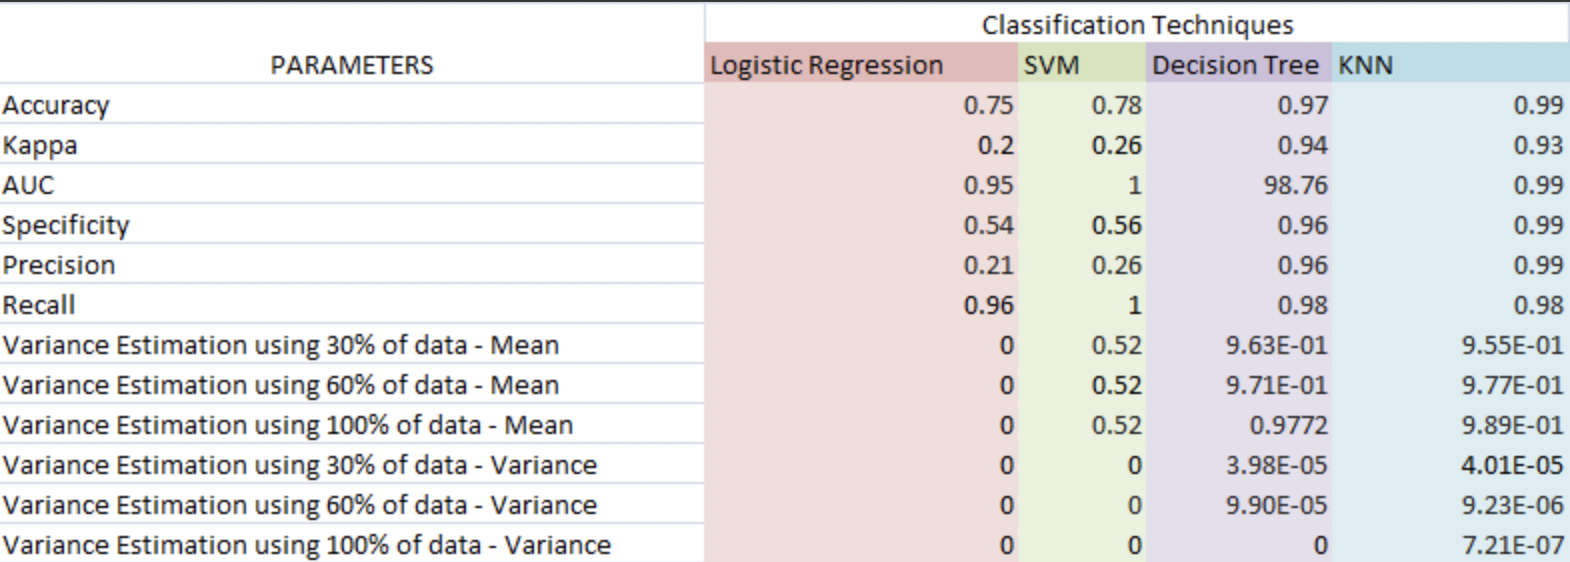Select the KNN column header cell
The height and width of the screenshot is (562, 1570).
[x=1451, y=65]
